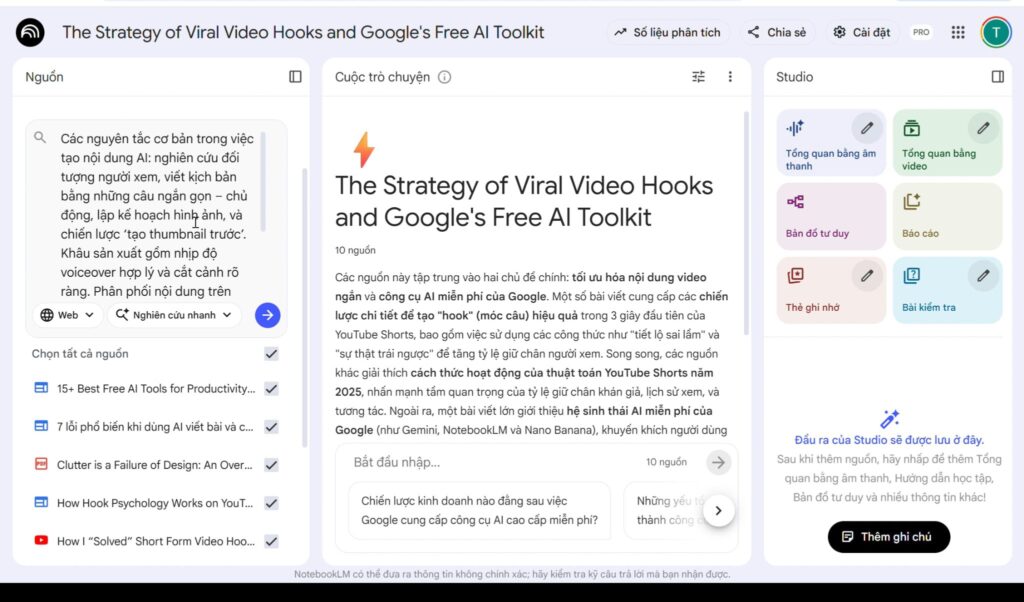Image resolution: width=1024 pixels, height=602 pixels.
Task: Click the Thêm ghi chú button
Action: click(x=888, y=537)
